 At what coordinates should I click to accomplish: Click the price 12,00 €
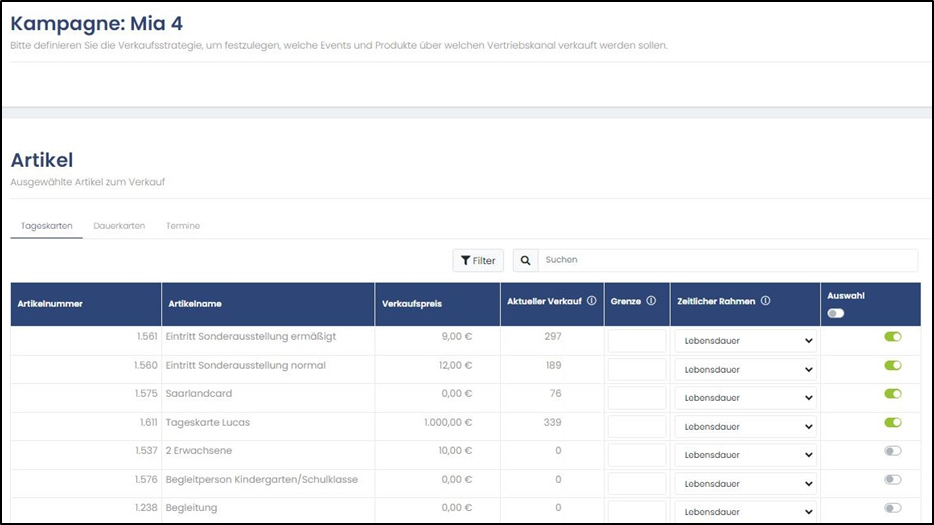click(456, 365)
